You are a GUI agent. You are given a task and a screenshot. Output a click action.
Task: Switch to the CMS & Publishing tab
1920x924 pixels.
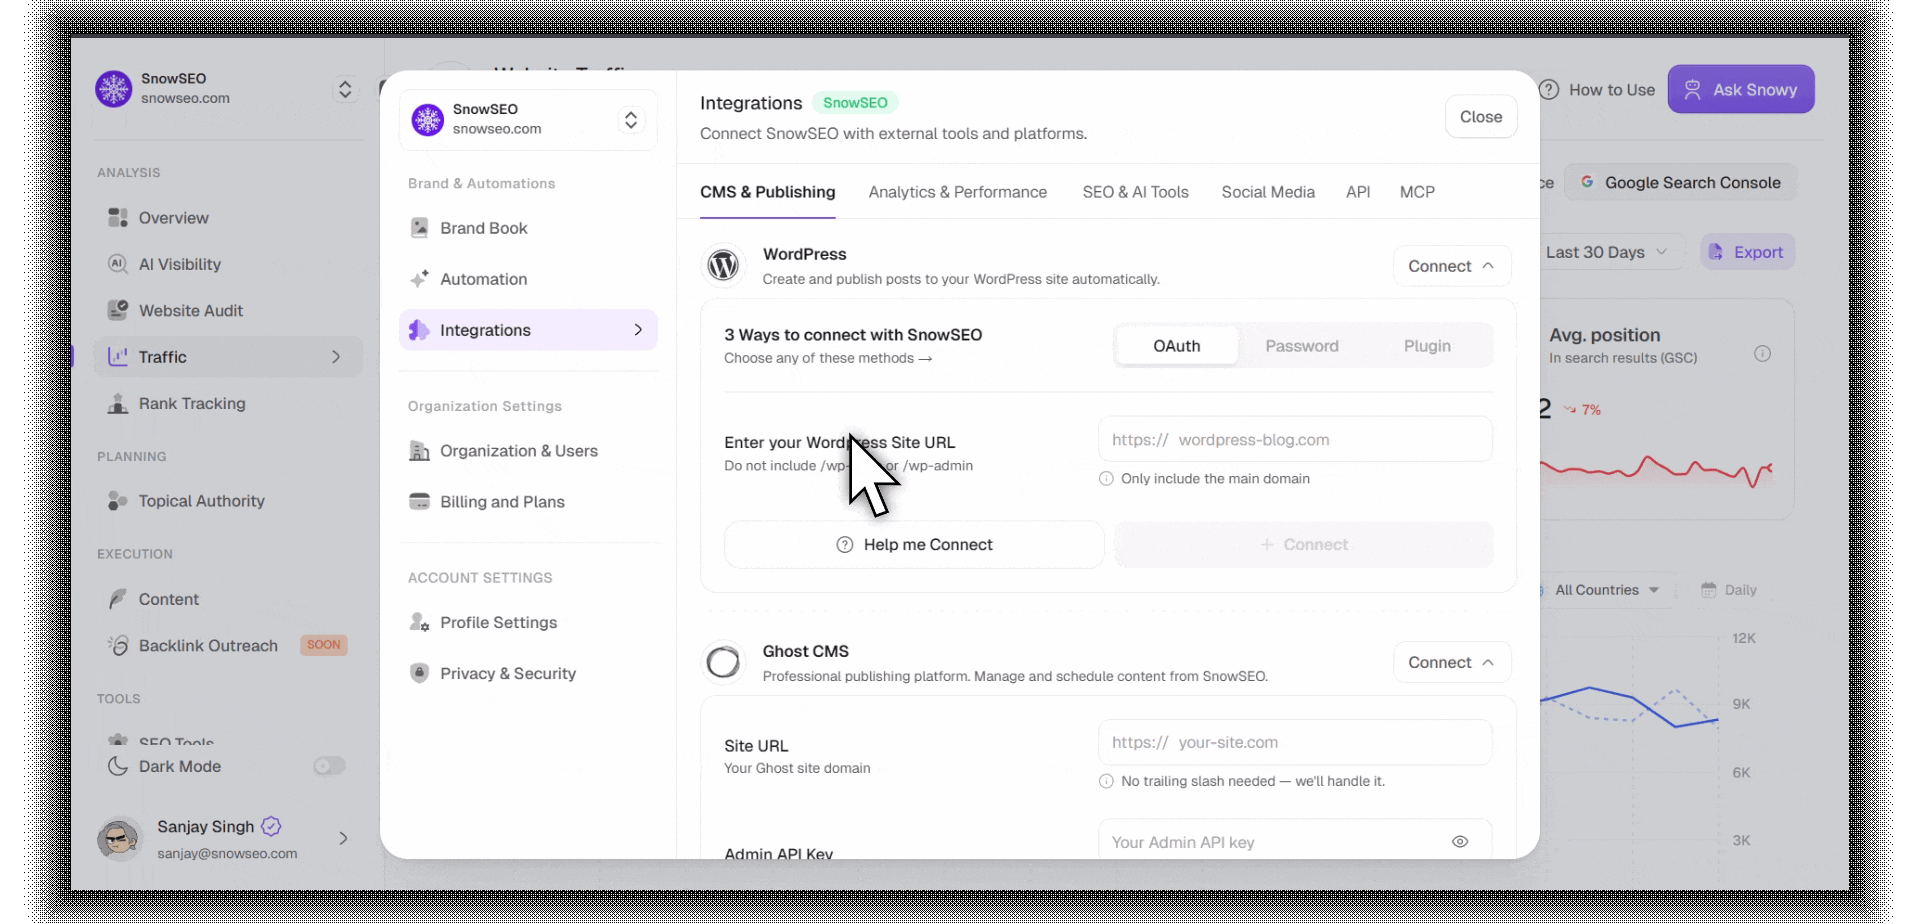point(767,192)
